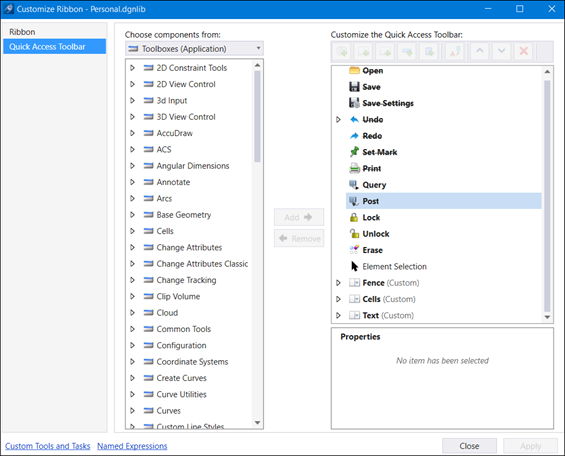Click the move-down arrow toolbar button
The width and height of the screenshot is (565, 456).
tap(501, 51)
